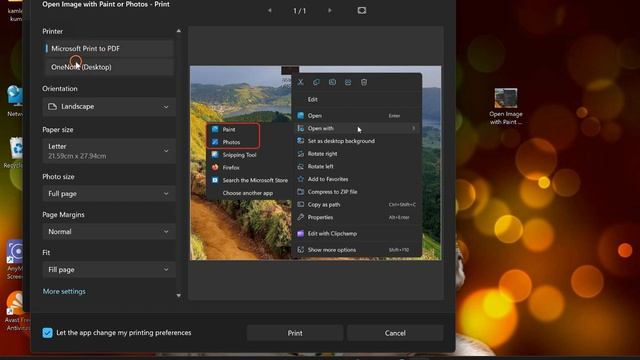640x360 pixels.
Task: Select the Recycle Bin desktop icon
Action: click(x=15, y=153)
